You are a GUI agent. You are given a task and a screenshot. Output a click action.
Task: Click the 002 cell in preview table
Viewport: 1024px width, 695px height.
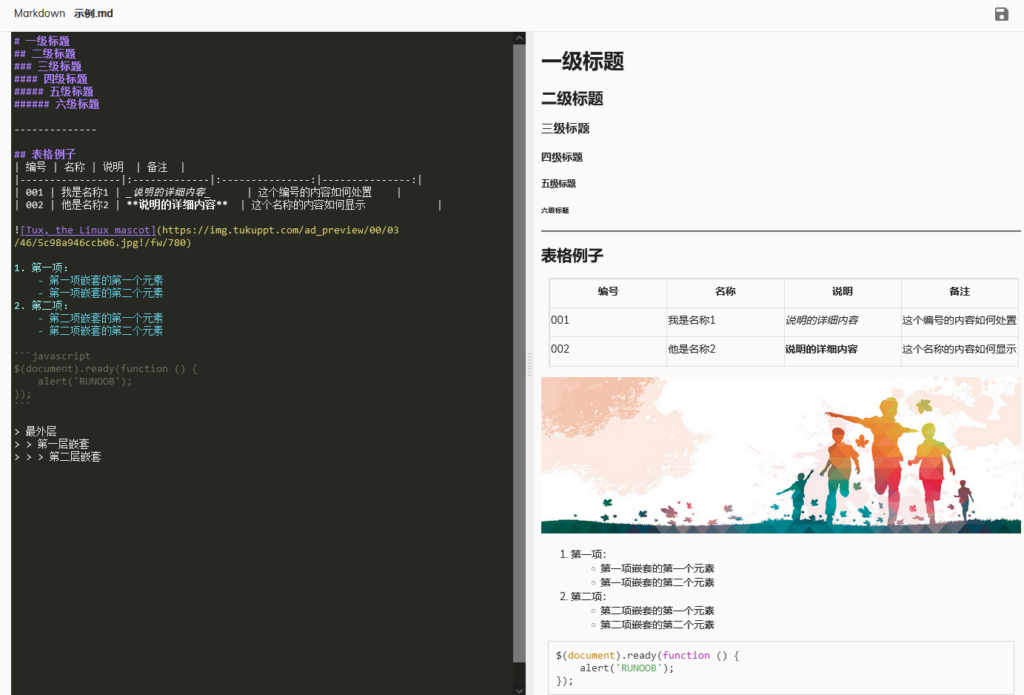608,349
